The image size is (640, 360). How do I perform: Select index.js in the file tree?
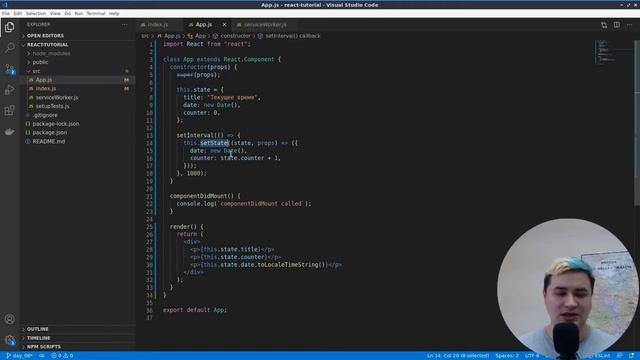point(46,89)
